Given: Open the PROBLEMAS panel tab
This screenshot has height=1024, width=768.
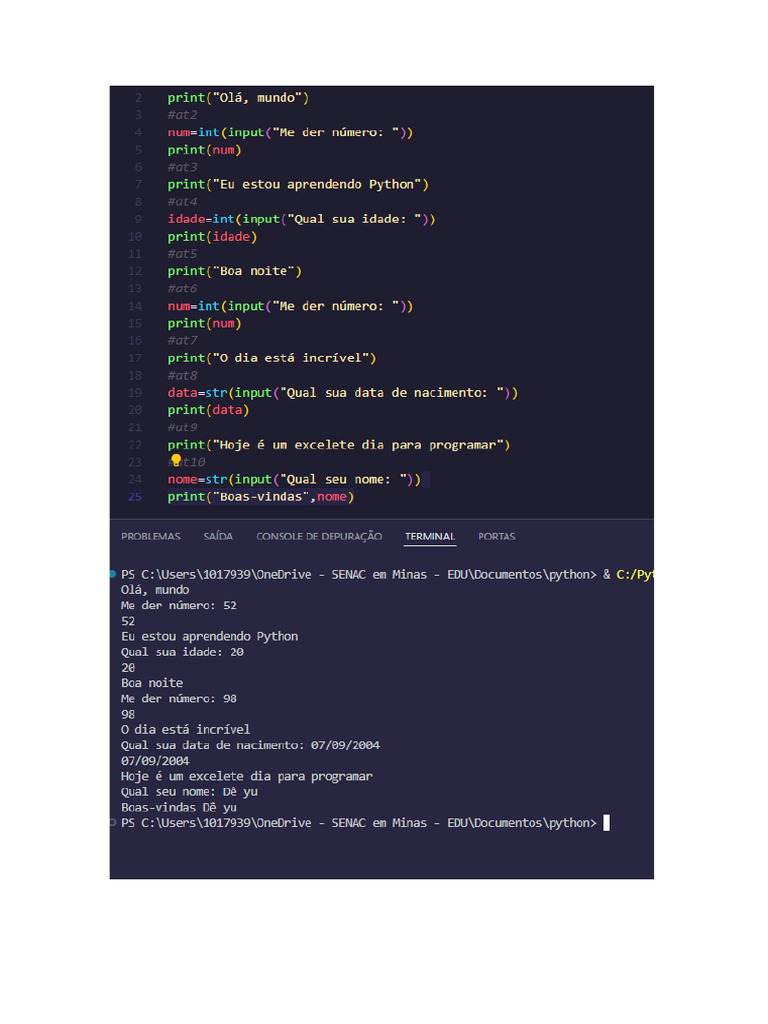Looking at the screenshot, I should pos(150,536).
